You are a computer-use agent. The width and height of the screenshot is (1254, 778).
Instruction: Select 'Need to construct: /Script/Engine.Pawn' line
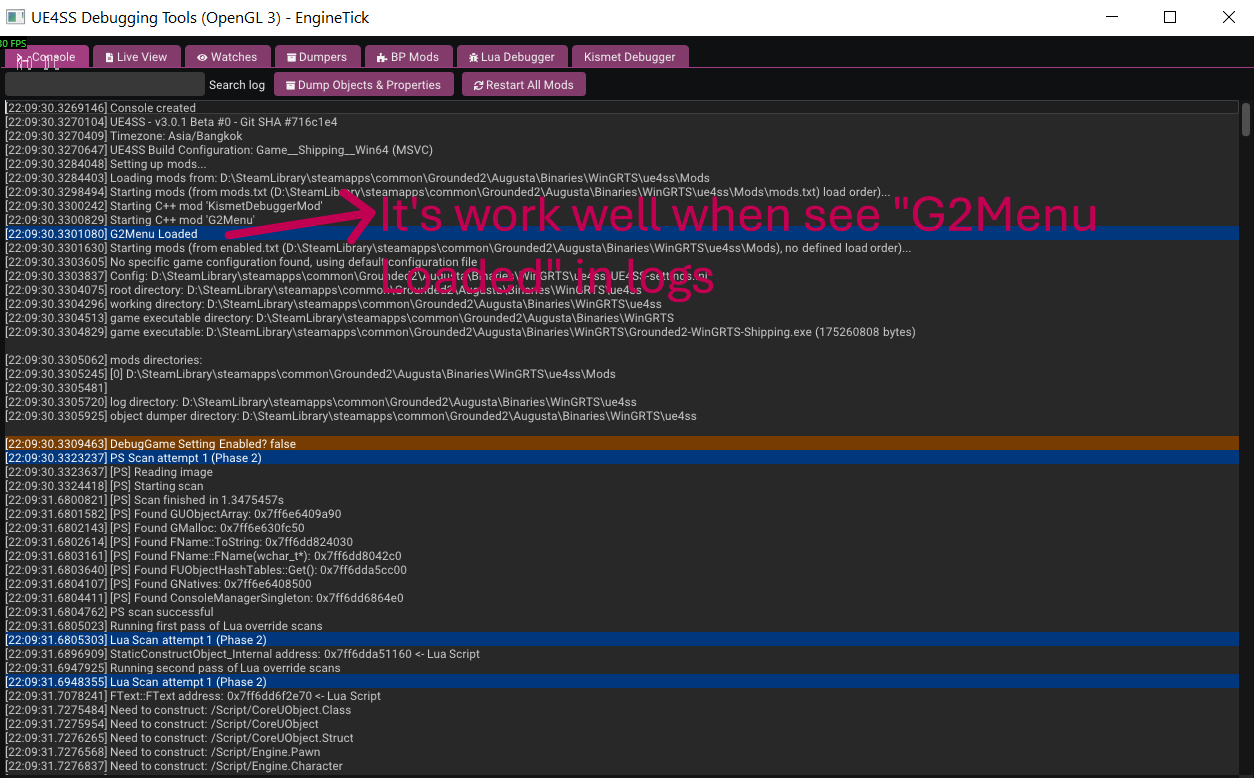pos(621,752)
